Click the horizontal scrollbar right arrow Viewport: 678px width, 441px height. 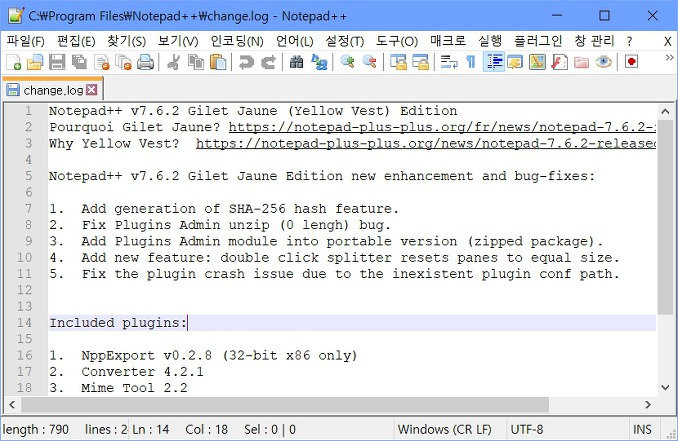pos(648,405)
